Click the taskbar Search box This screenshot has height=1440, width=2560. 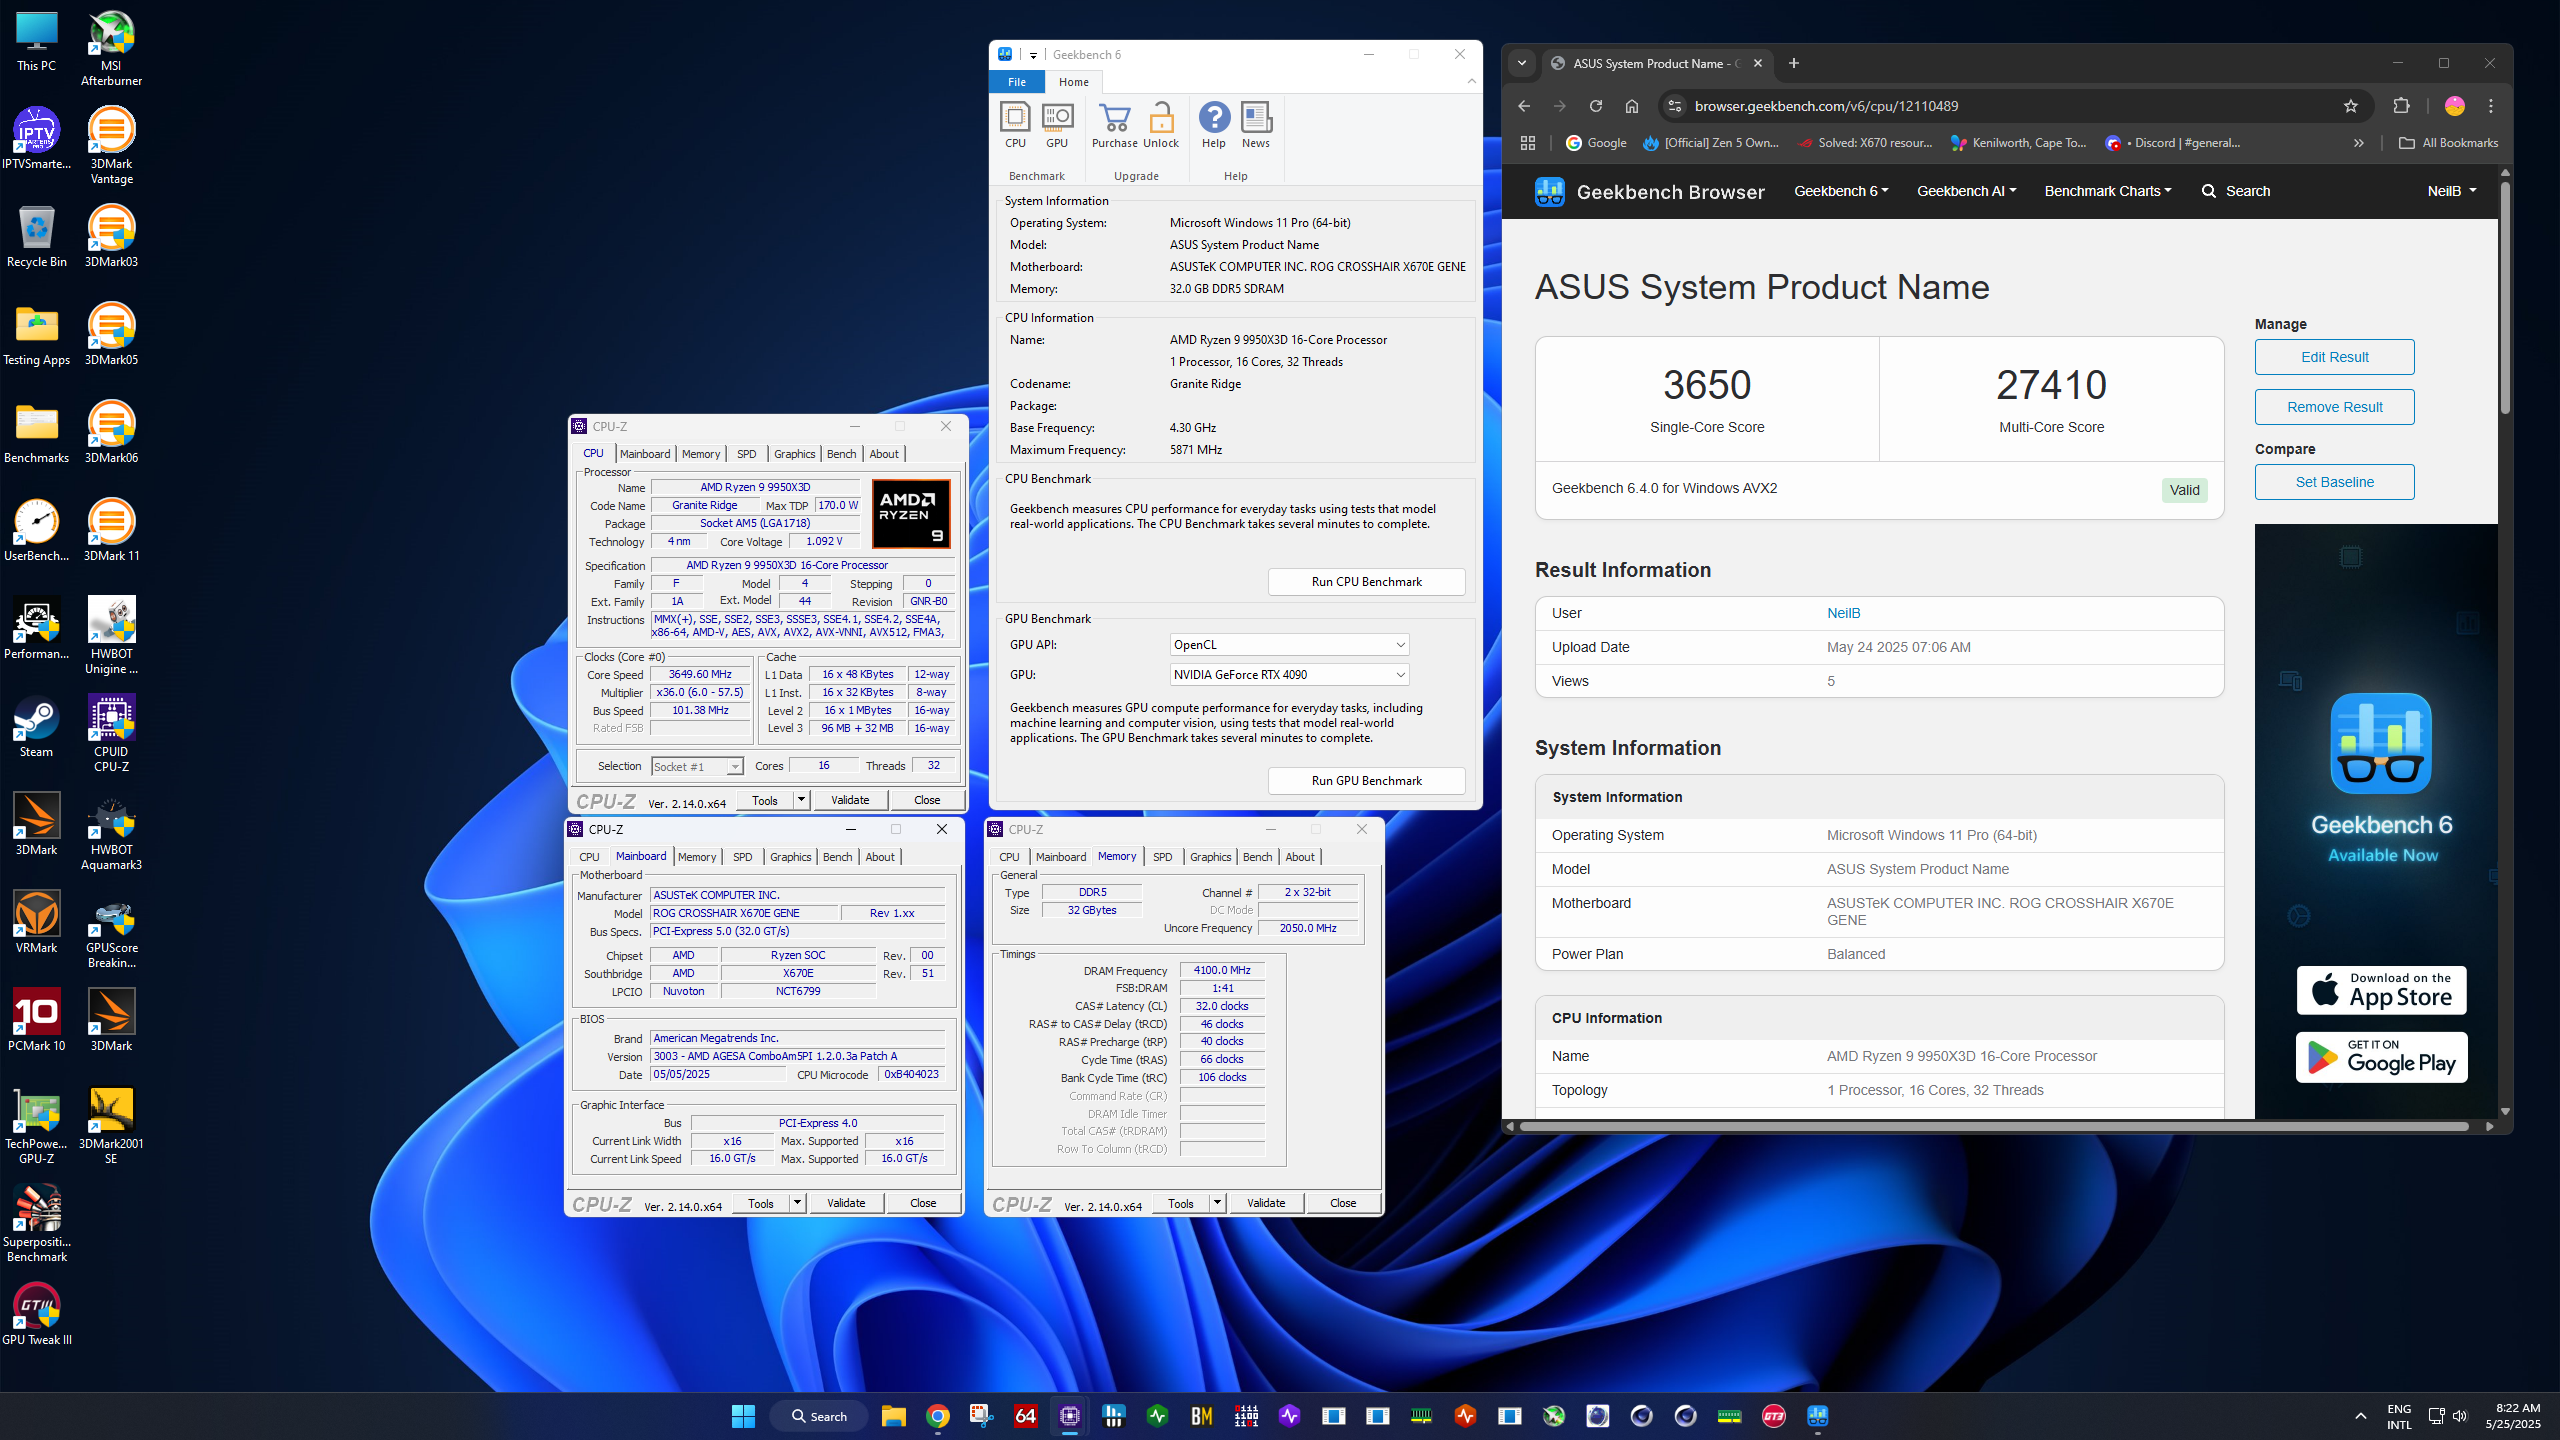click(819, 1416)
